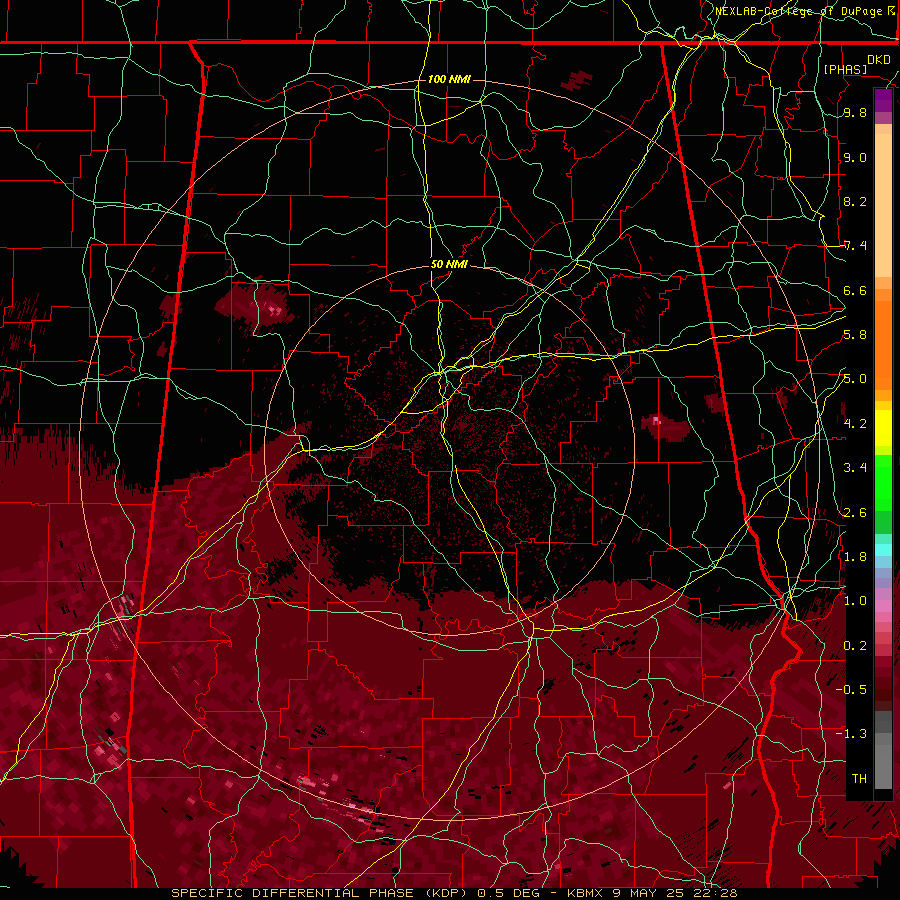Pick the purple swatch atop the color bar
This screenshot has width=900, height=900.
click(x=883, y=100)
